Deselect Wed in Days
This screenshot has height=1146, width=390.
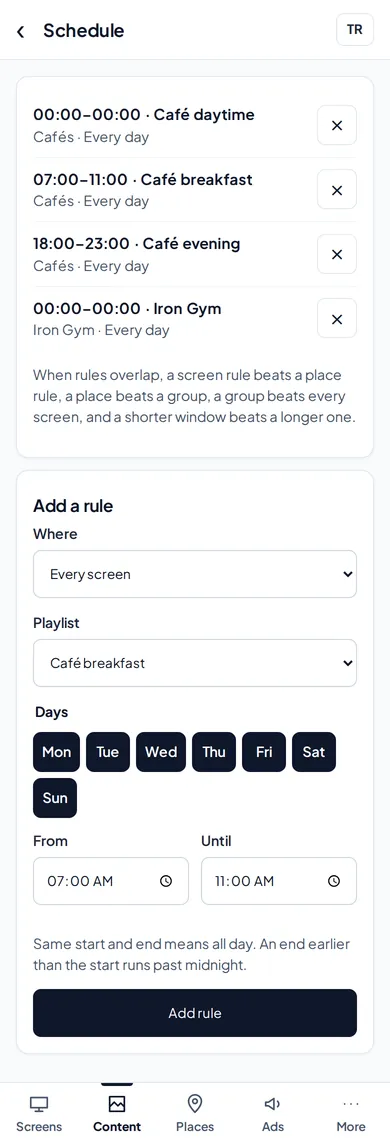point(161,752)
